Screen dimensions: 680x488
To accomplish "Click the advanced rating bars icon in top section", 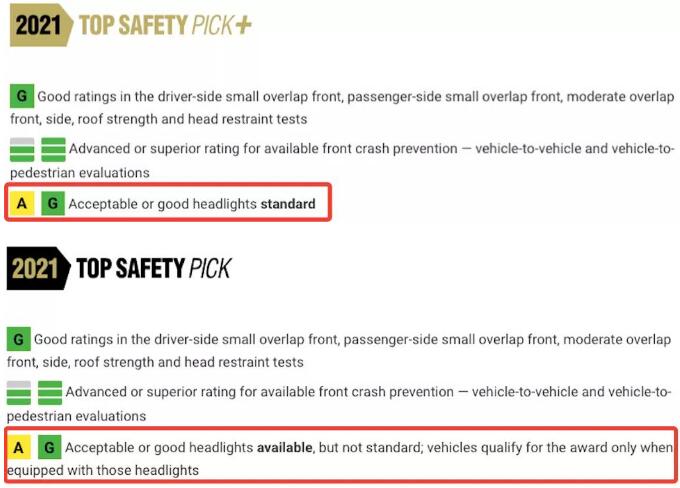I will 22,149.
